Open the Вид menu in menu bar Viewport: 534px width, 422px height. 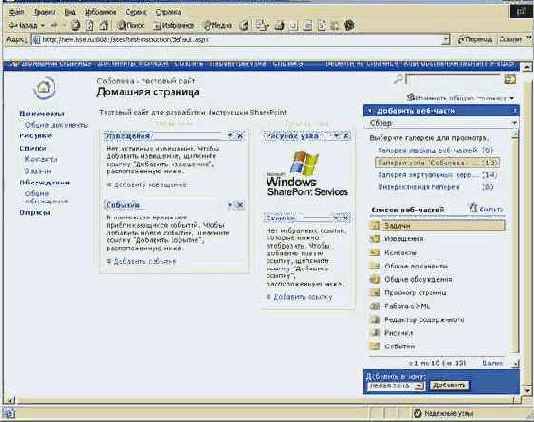(70, 12)
